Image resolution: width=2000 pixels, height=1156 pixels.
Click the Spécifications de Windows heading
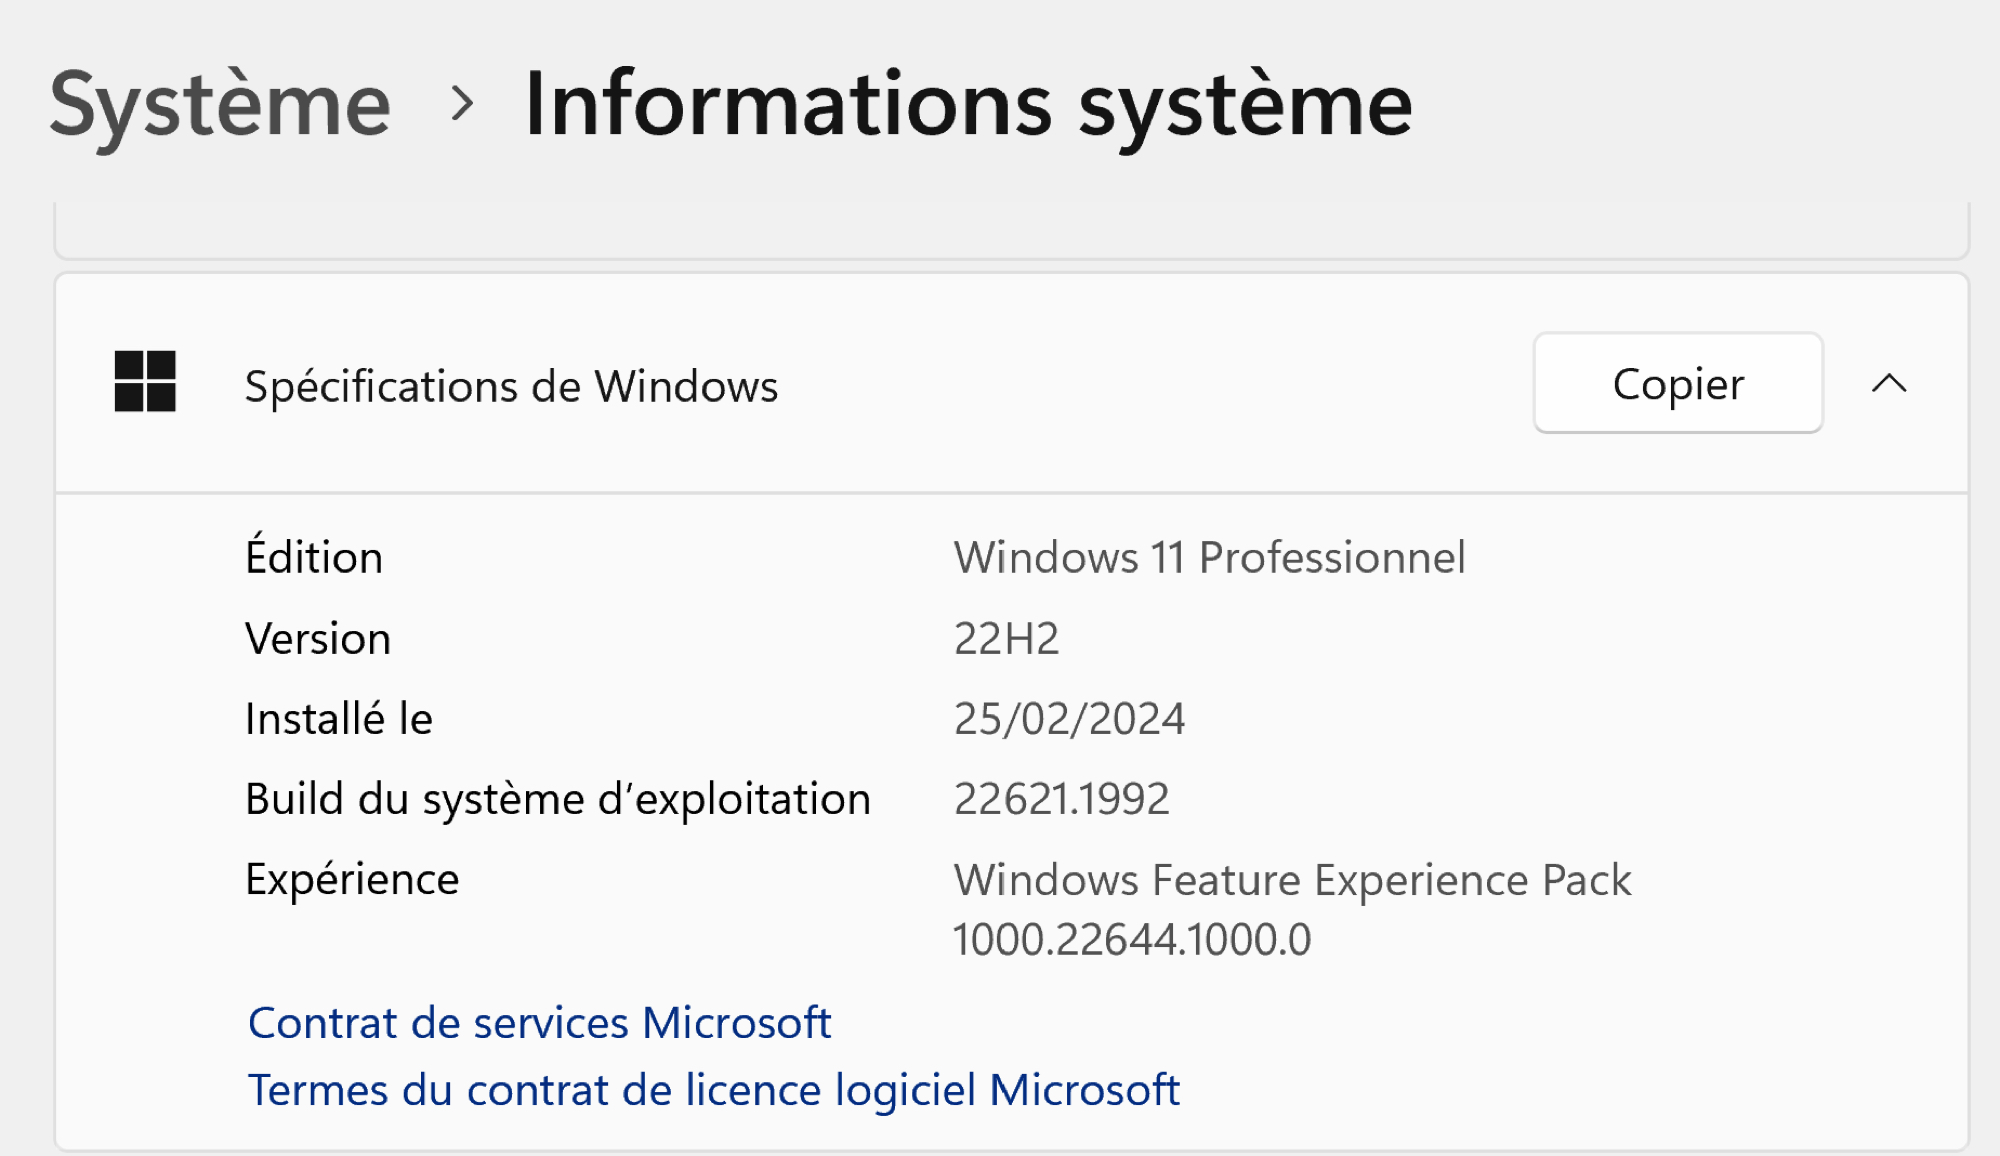[511, 386]
